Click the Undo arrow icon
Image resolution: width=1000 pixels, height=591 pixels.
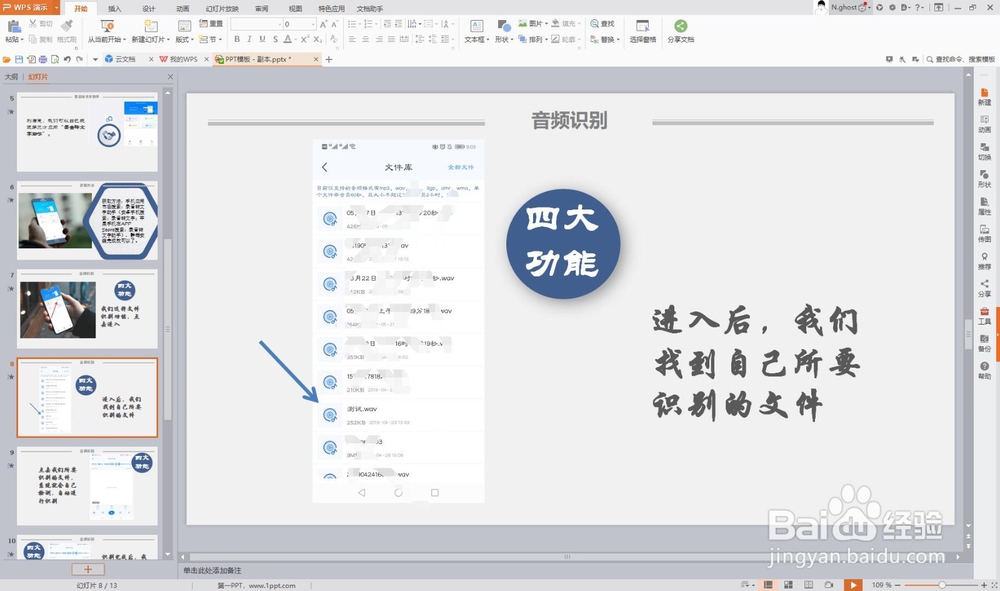[x=67, y=59]
